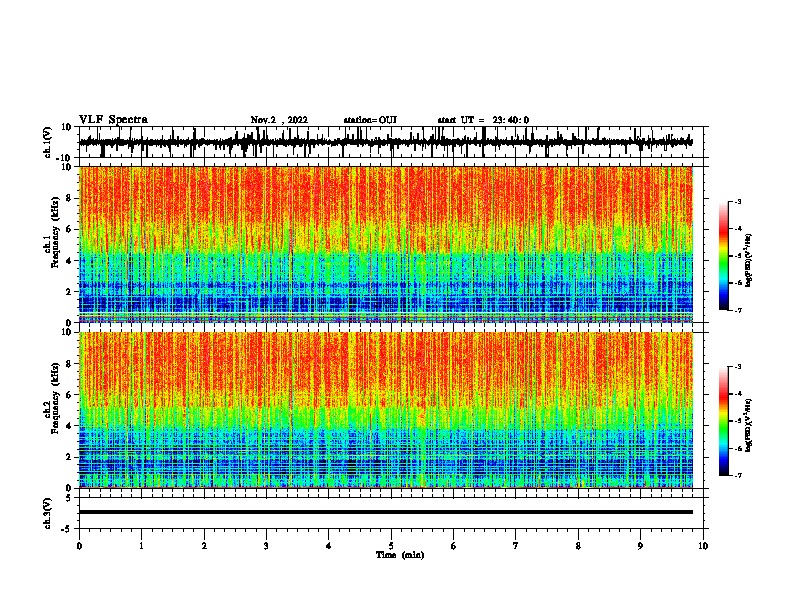Click the time axis tick label "4"
The height and width of the screenshot is (612, 792).
pos(328,546)
